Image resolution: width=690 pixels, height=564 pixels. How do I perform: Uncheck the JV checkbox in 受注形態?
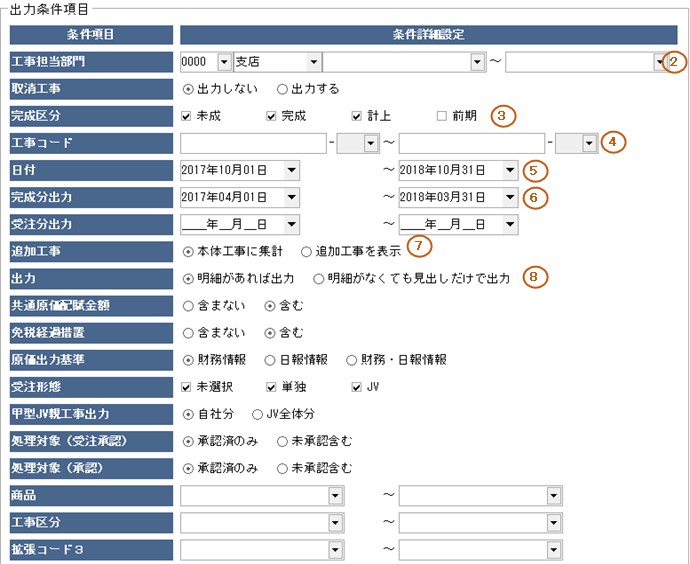pos(357,387)
